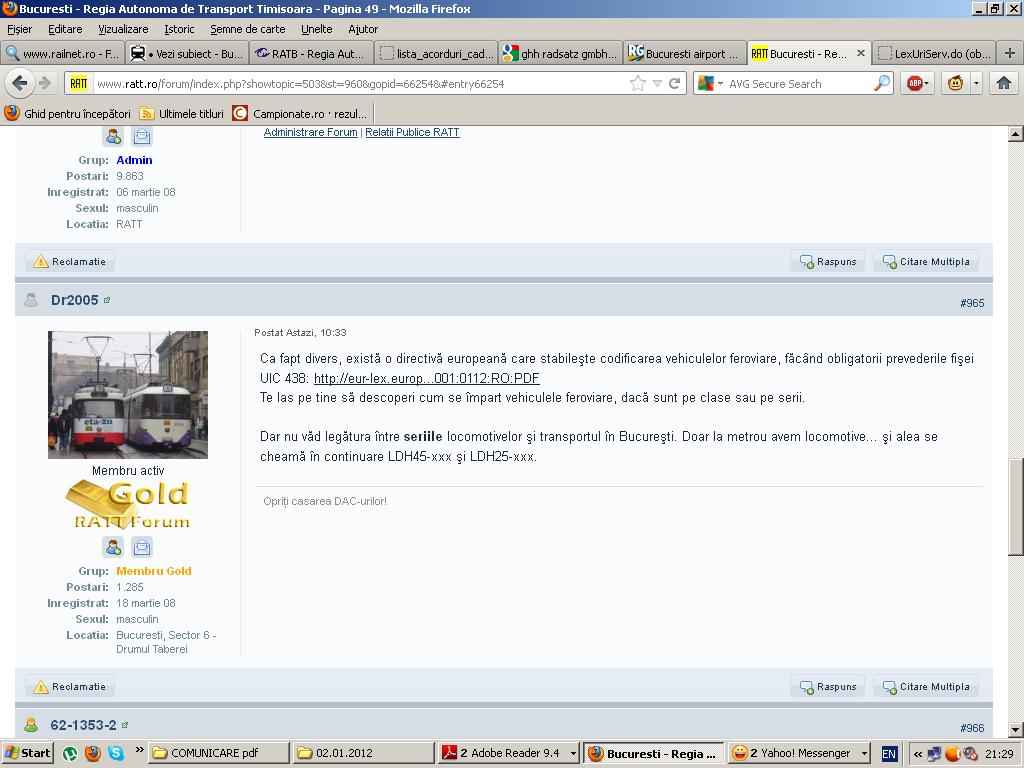Open the Ajutor menu
Screen dimensions: 1024x768
click(363, 29)
